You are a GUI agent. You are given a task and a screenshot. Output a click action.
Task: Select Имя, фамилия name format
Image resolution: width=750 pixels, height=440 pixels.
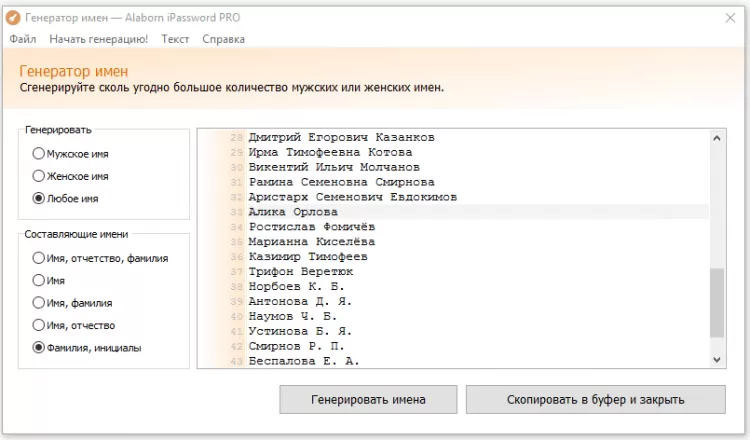(x=39, y=303)
